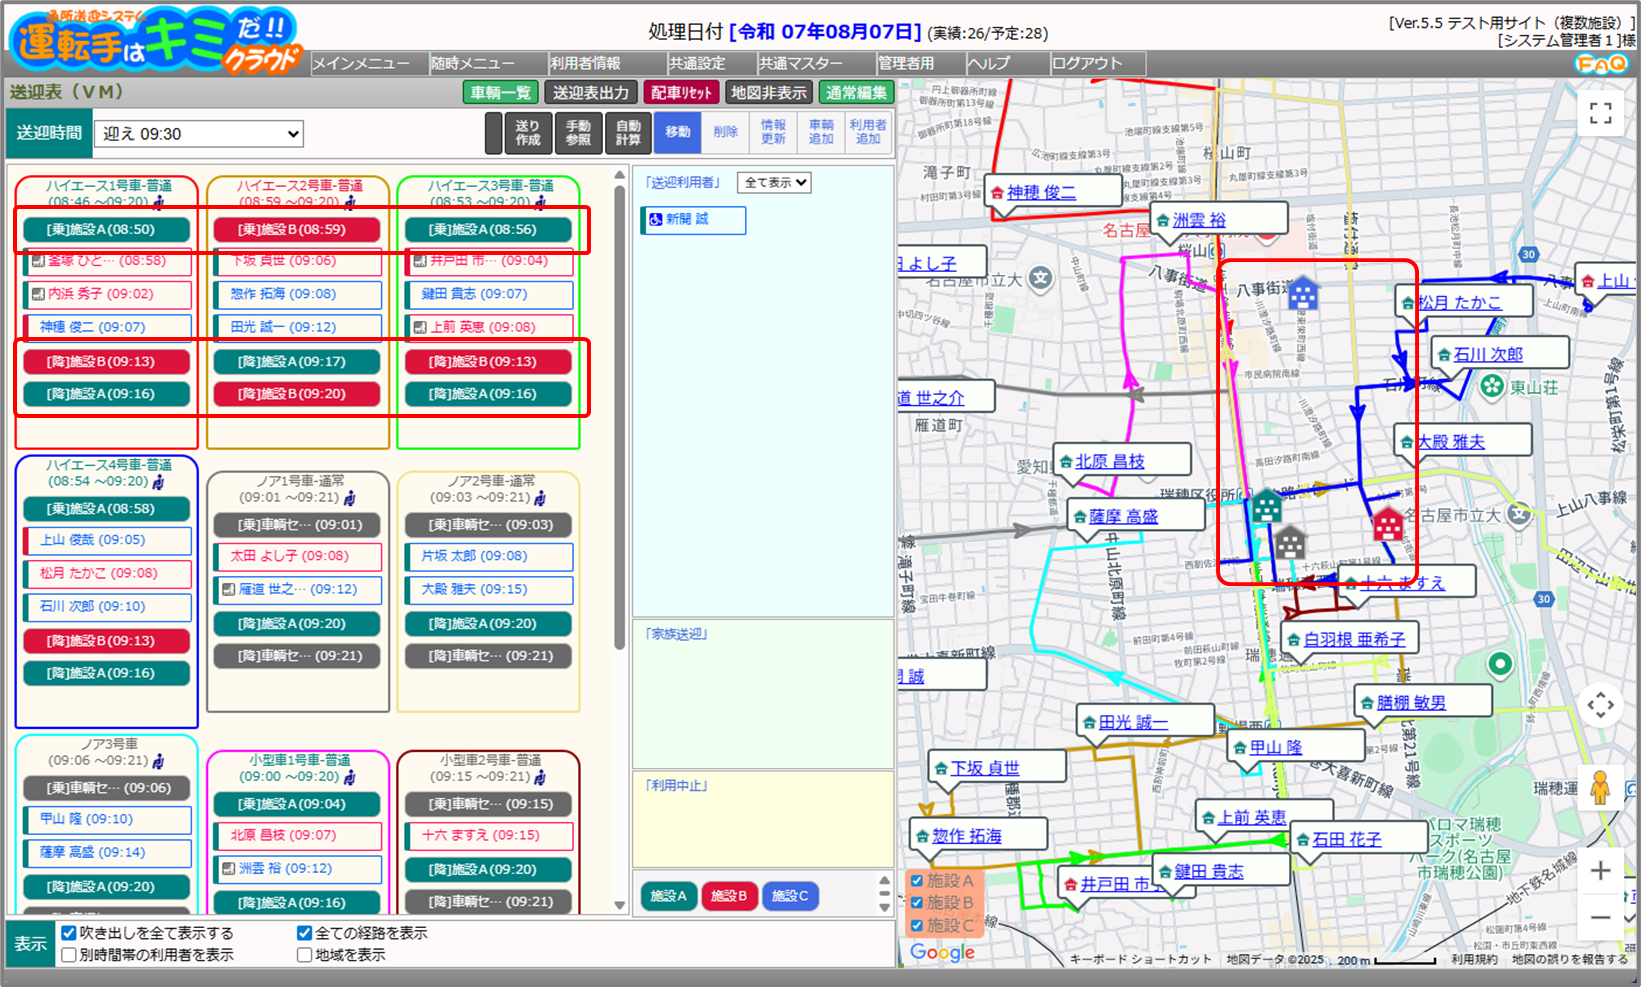Open the 共通マスター menu
1641x987 pixels.
click(x=800, y=64)
